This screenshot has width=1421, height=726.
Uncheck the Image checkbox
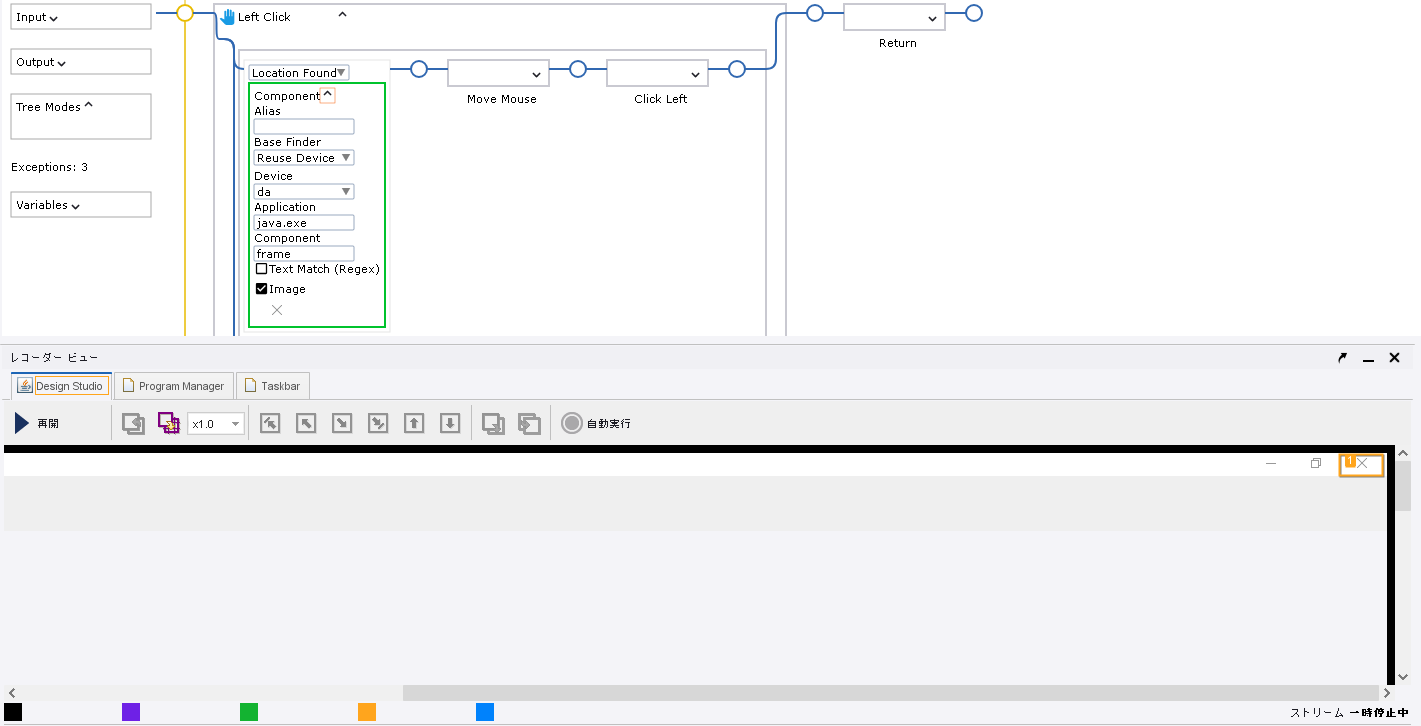[x=262, y=289]
